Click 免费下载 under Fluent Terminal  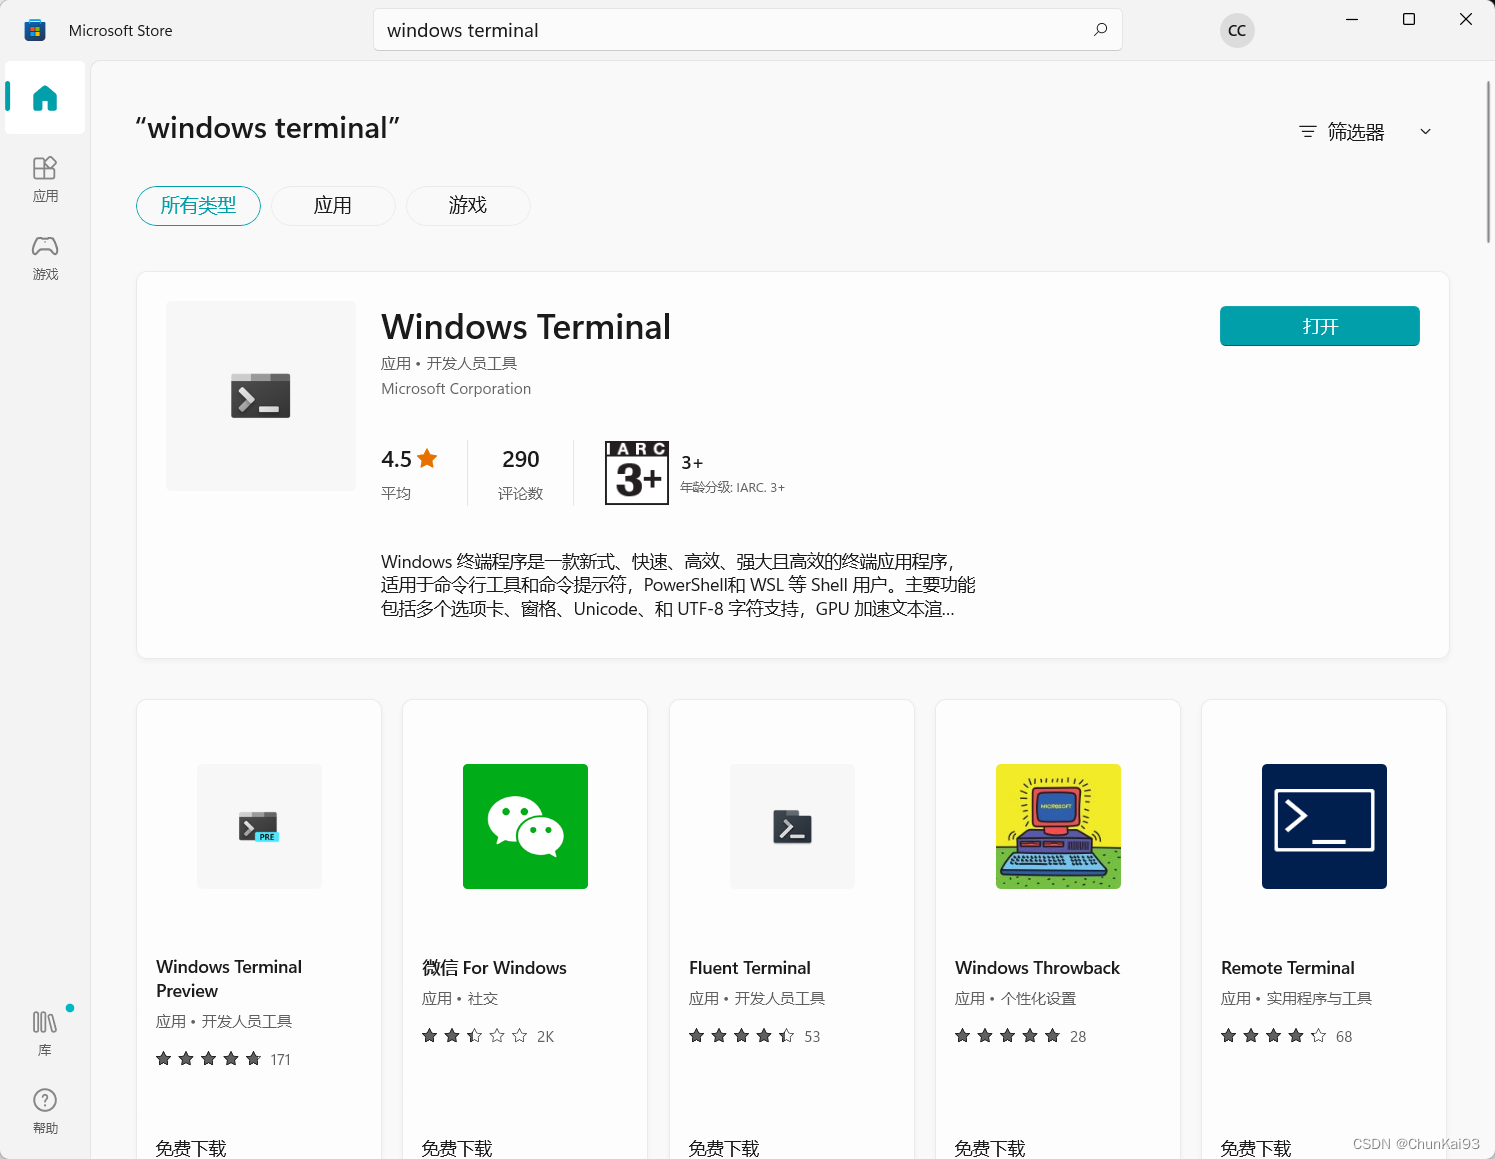point(724,1148)
